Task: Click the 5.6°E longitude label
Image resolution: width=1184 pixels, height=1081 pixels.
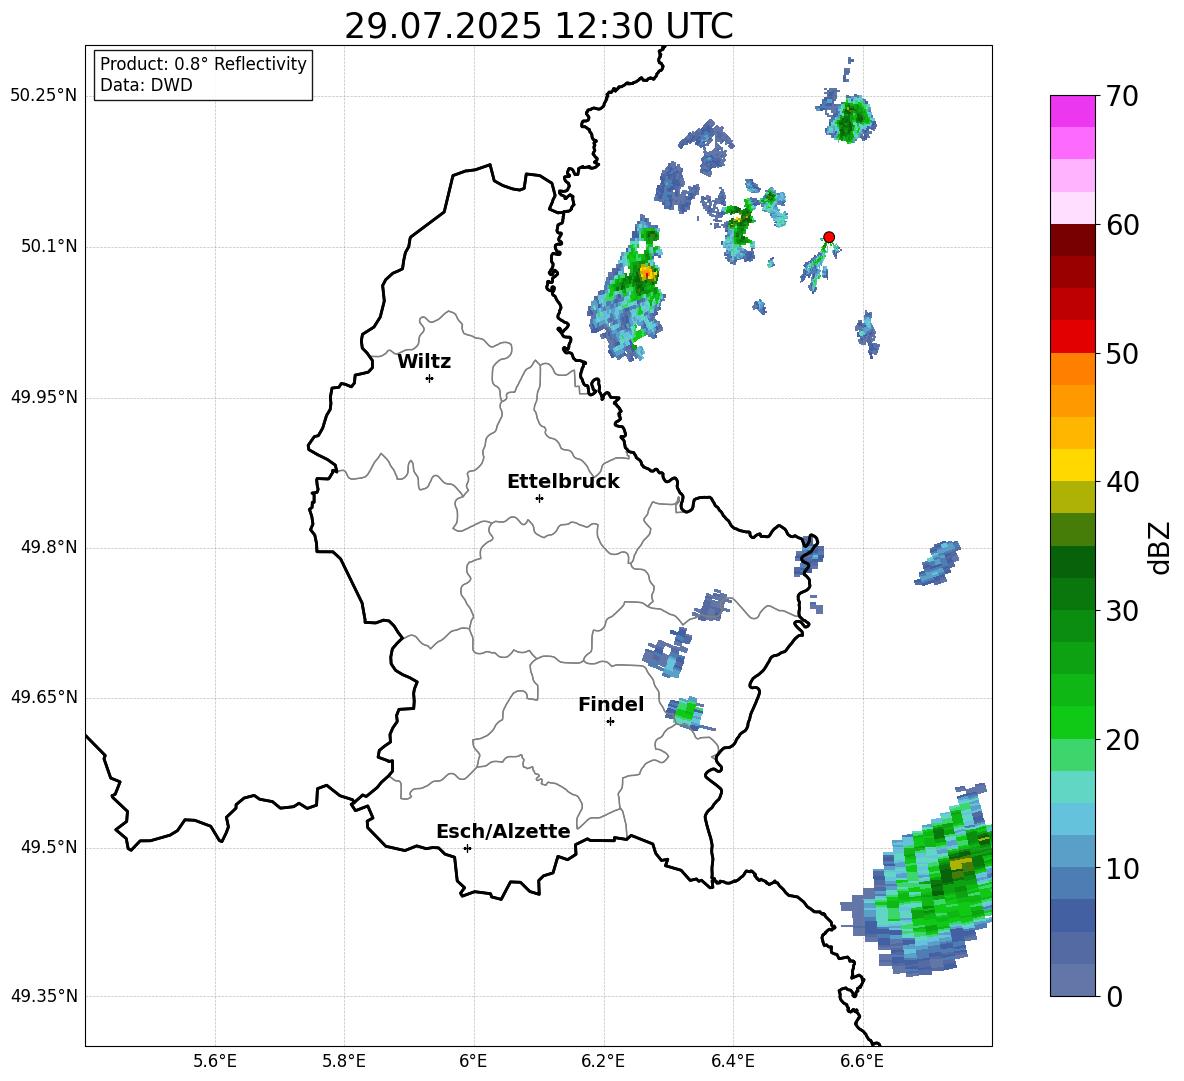Action: (215, 1061)
